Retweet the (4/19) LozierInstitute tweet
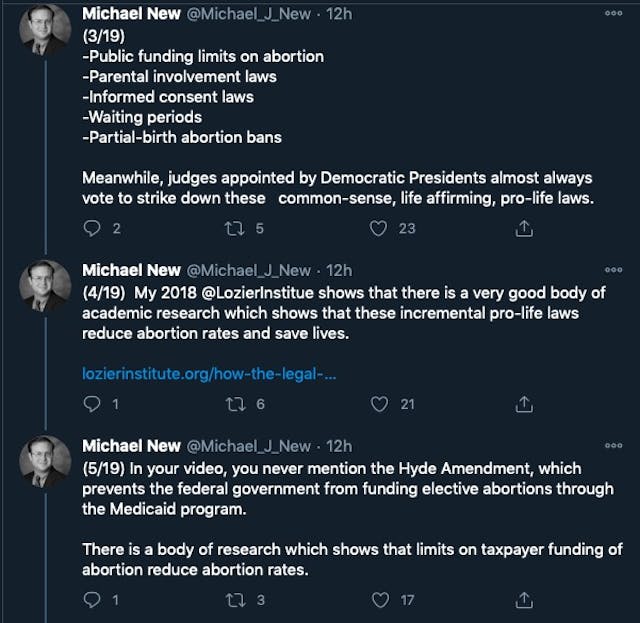This screenshot has width=640, height=623. (236, 404)
